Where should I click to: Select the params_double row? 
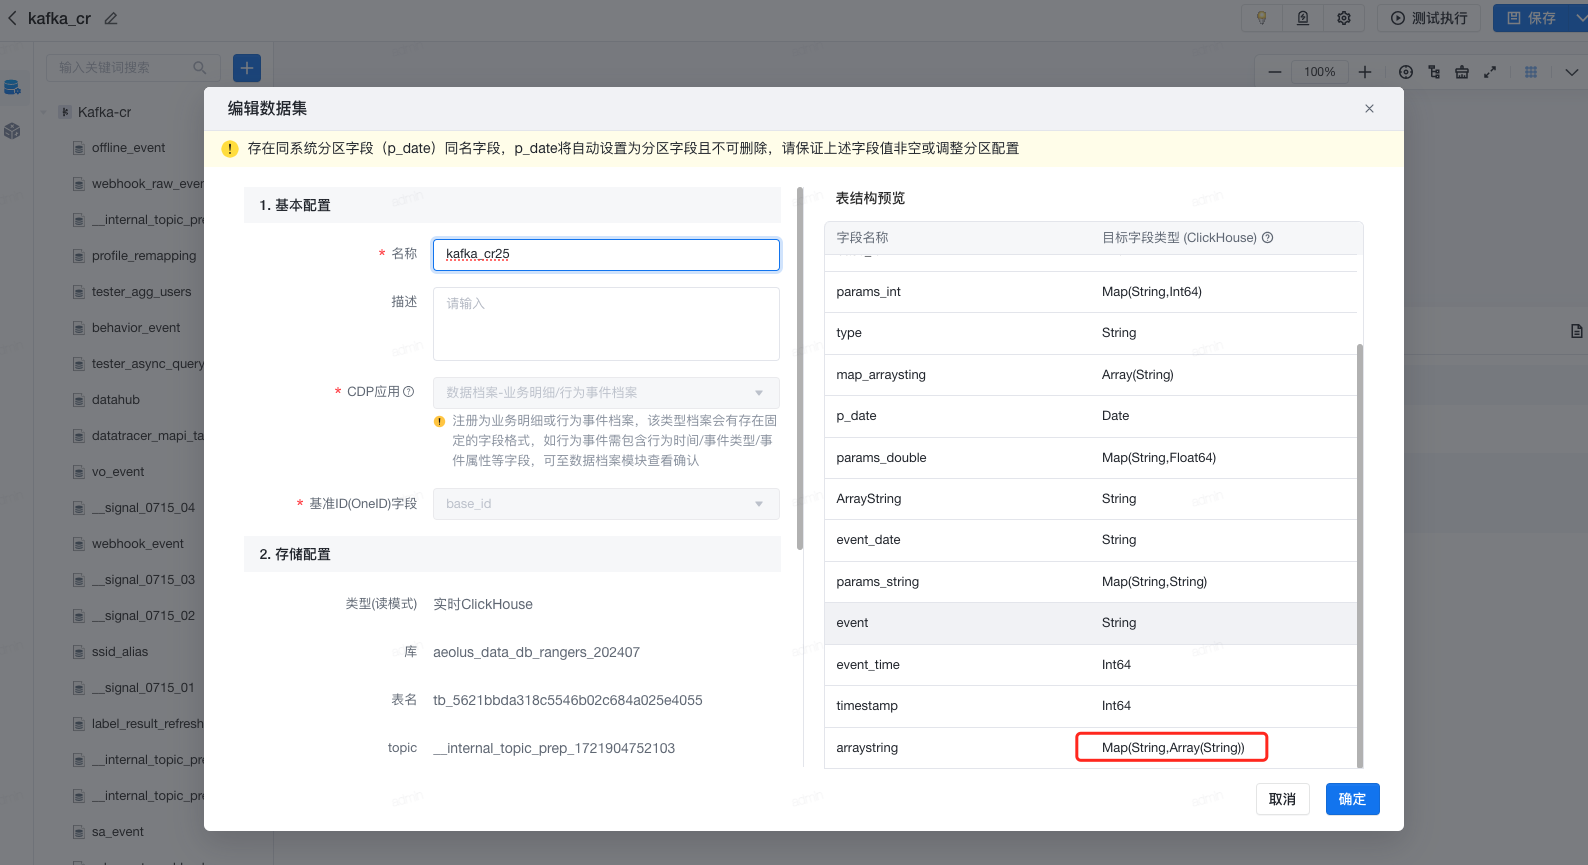(x=1090, y=458)
